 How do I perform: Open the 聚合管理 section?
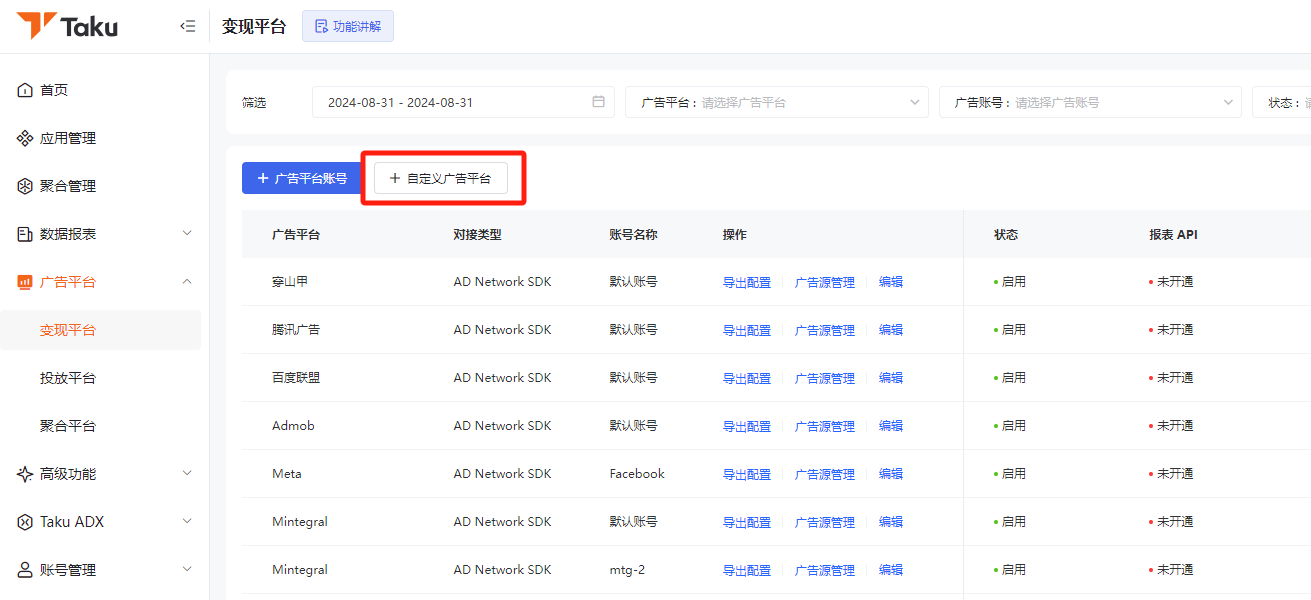click(70, 185)
